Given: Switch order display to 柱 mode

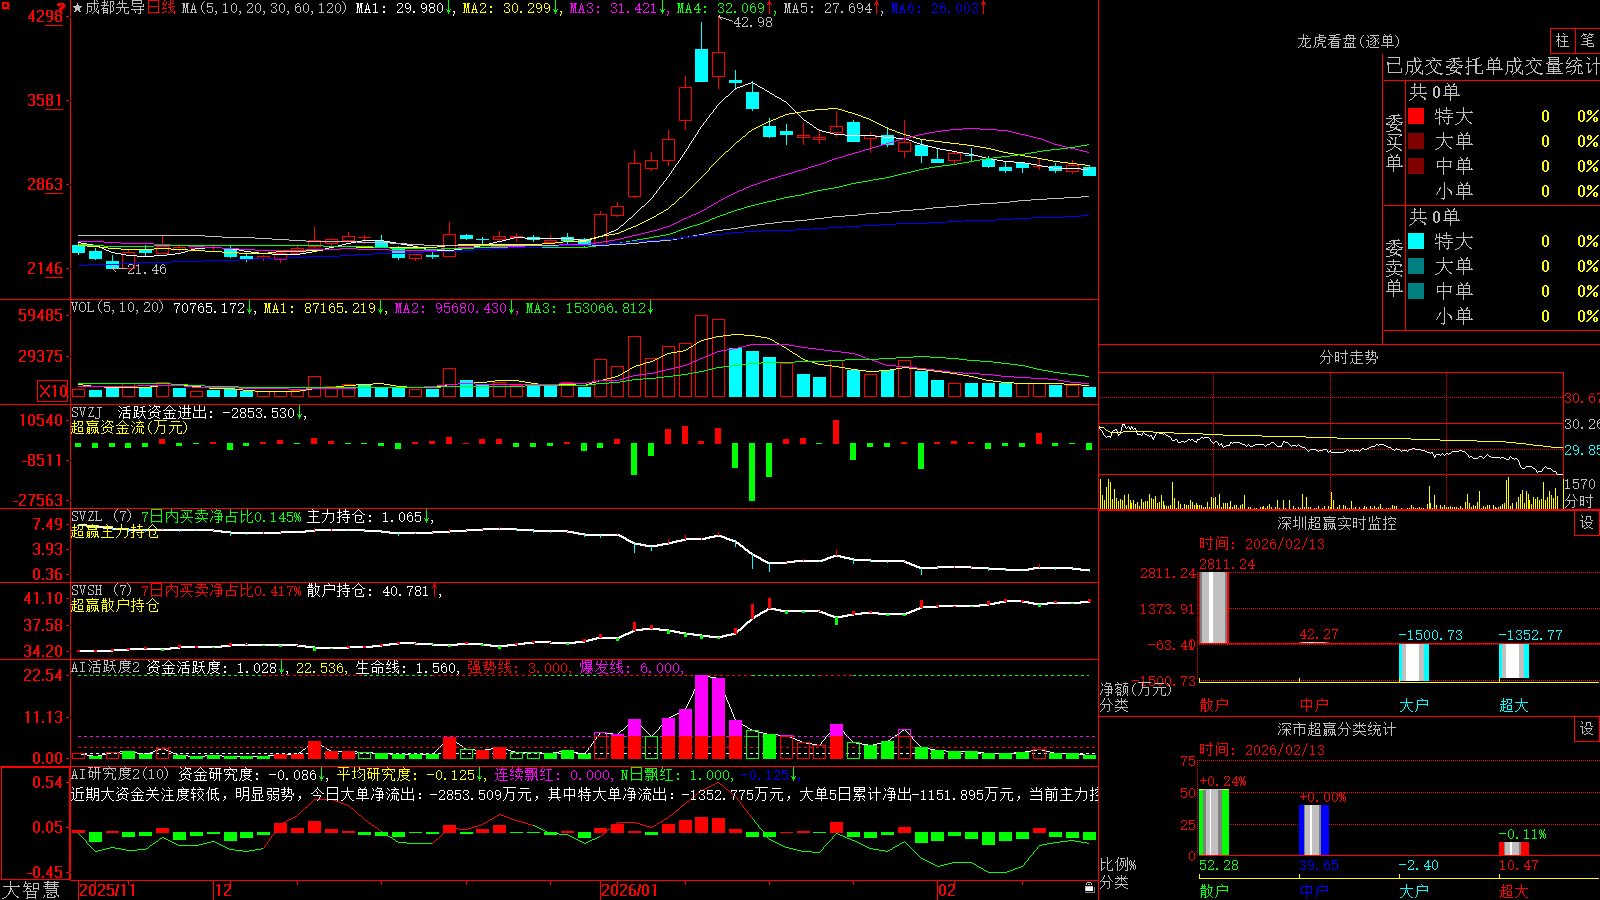Looking at the screenshot, I should [x=1562, y=40].
